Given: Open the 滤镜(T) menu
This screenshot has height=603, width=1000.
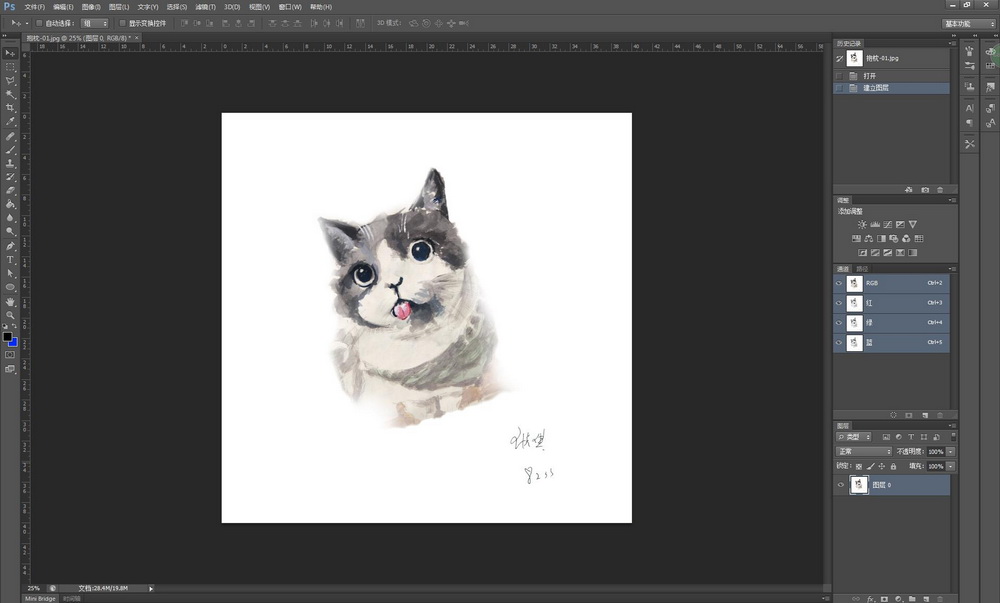Looking at the screenshot, I should point(205,7).
